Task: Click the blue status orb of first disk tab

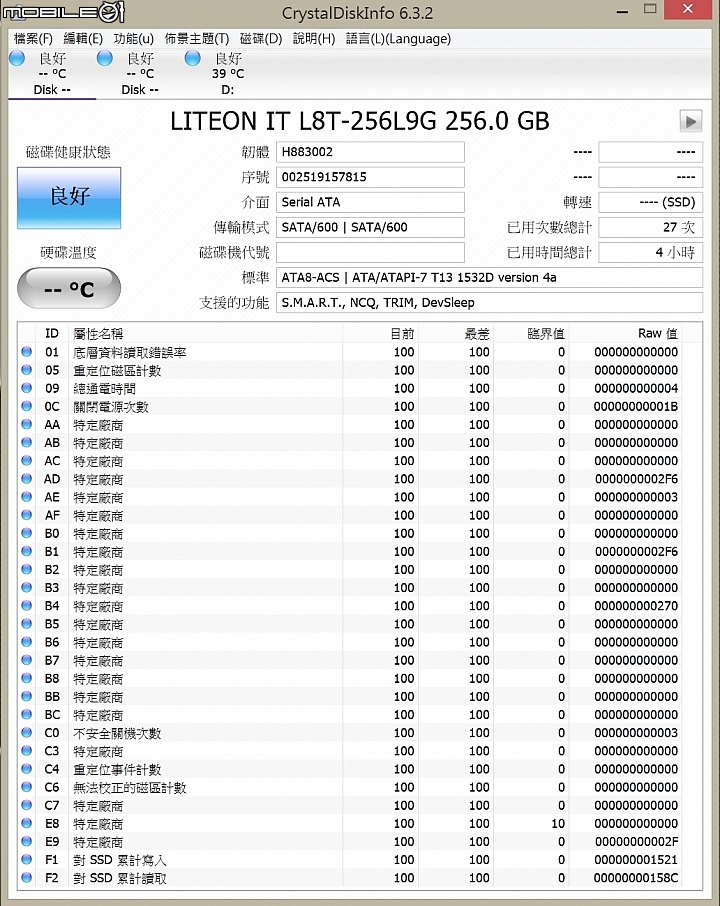Action: point(17,58)
